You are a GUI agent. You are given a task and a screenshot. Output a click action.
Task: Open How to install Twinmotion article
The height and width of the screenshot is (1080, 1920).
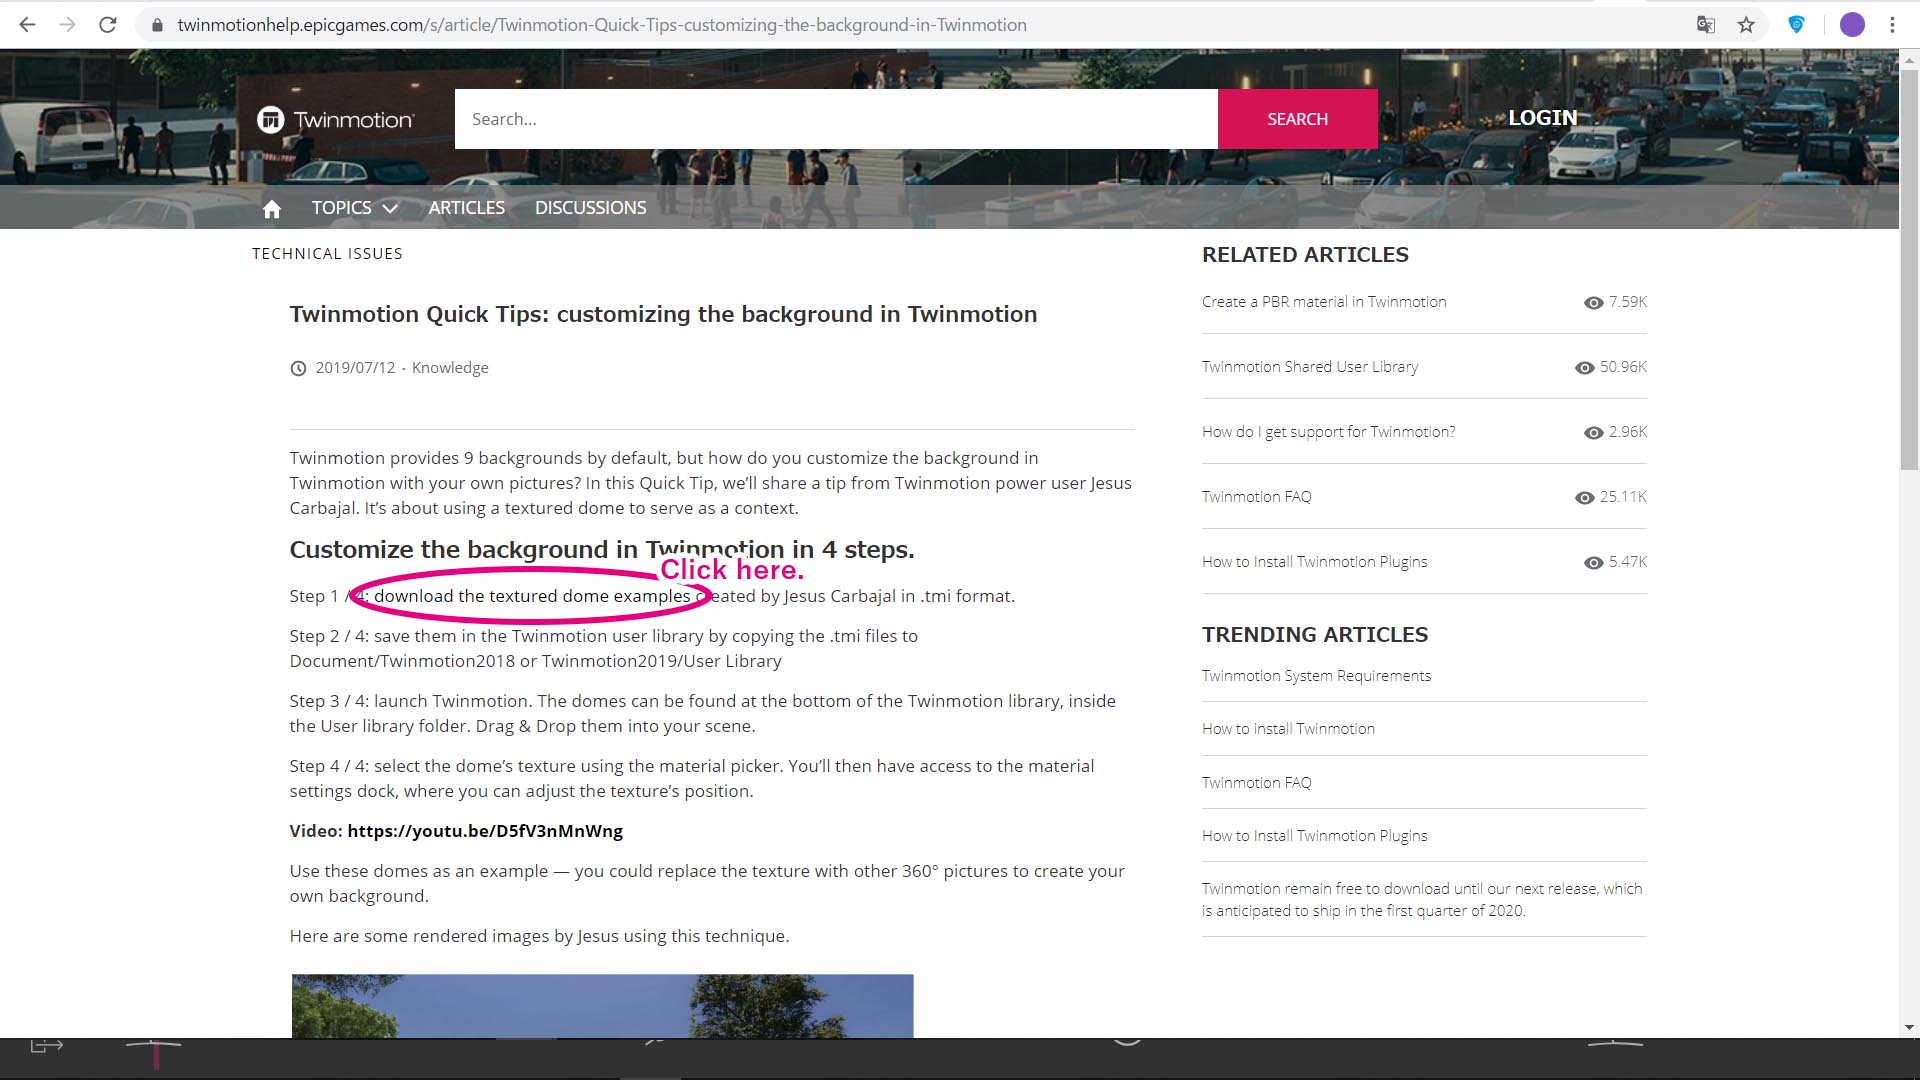tap(1288, 729)
